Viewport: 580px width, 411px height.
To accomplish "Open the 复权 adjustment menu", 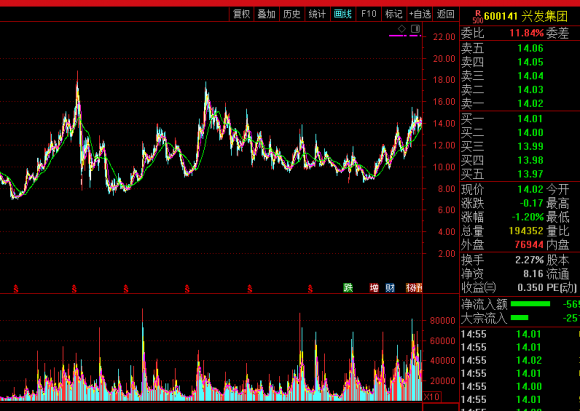I will point(242,14).
